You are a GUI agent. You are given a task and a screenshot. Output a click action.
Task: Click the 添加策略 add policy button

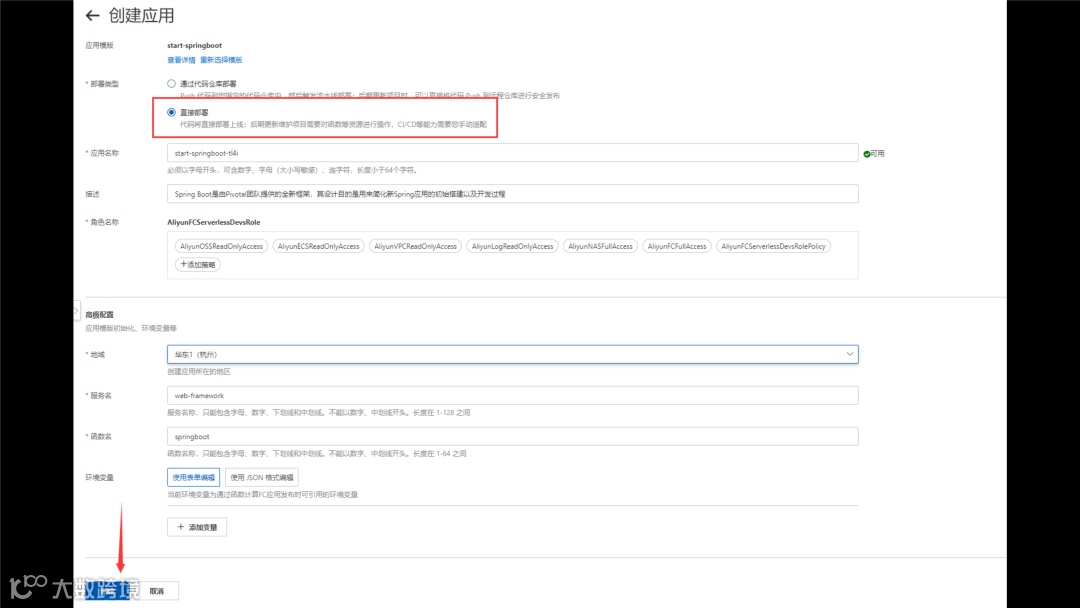point(198,264)
